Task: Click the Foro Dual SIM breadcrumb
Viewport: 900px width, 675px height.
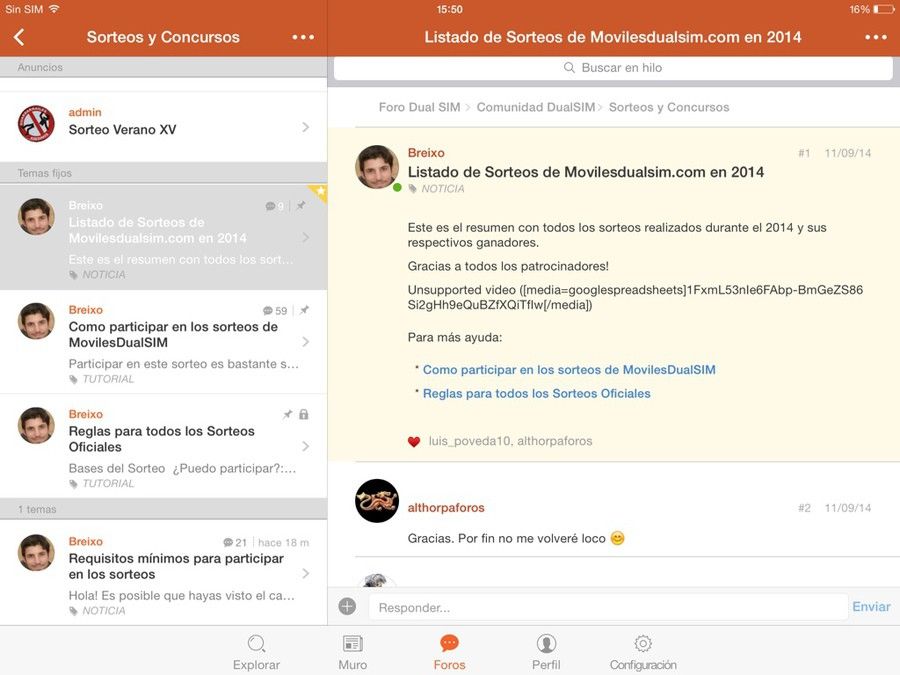Action: [420, 107]
